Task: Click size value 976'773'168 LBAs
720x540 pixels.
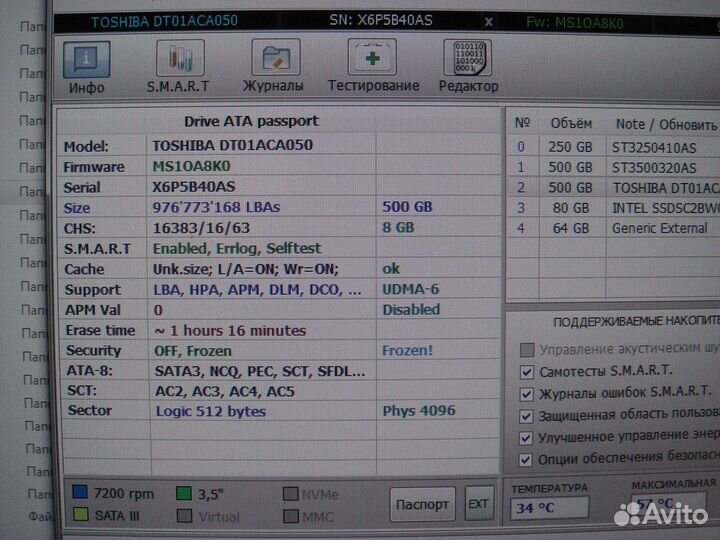Action: coord(216,208)
